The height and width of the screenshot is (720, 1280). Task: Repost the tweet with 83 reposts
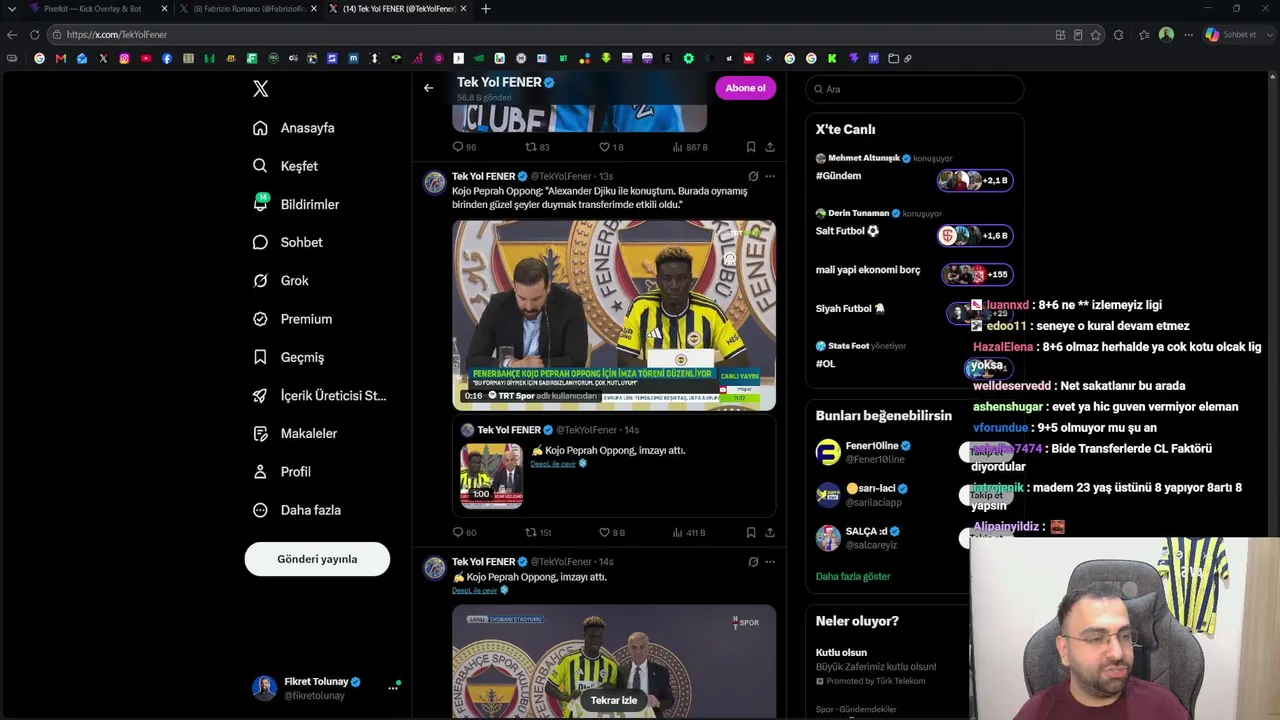pos(537,147)
